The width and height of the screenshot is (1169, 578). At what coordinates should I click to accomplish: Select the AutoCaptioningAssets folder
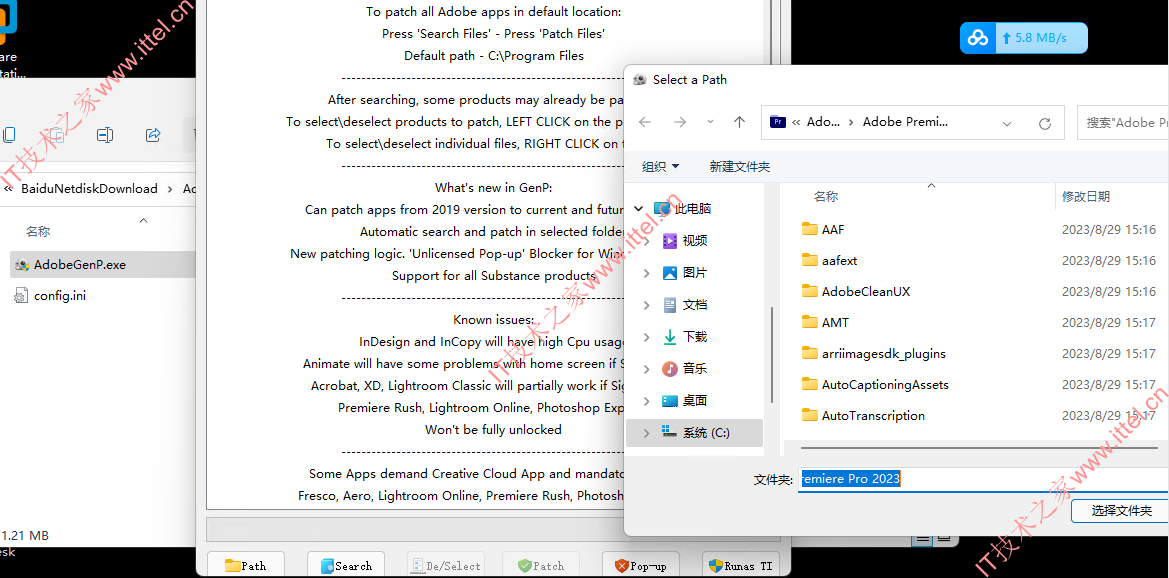[885, 385]
